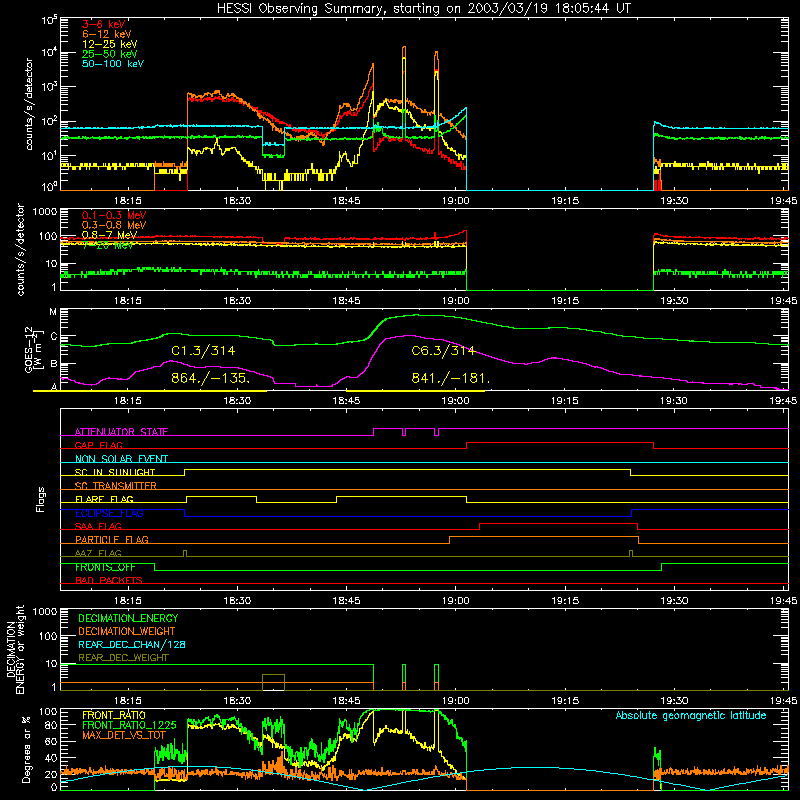Click the Absolute geomagnetic latitude label

(x=691, y=716)
